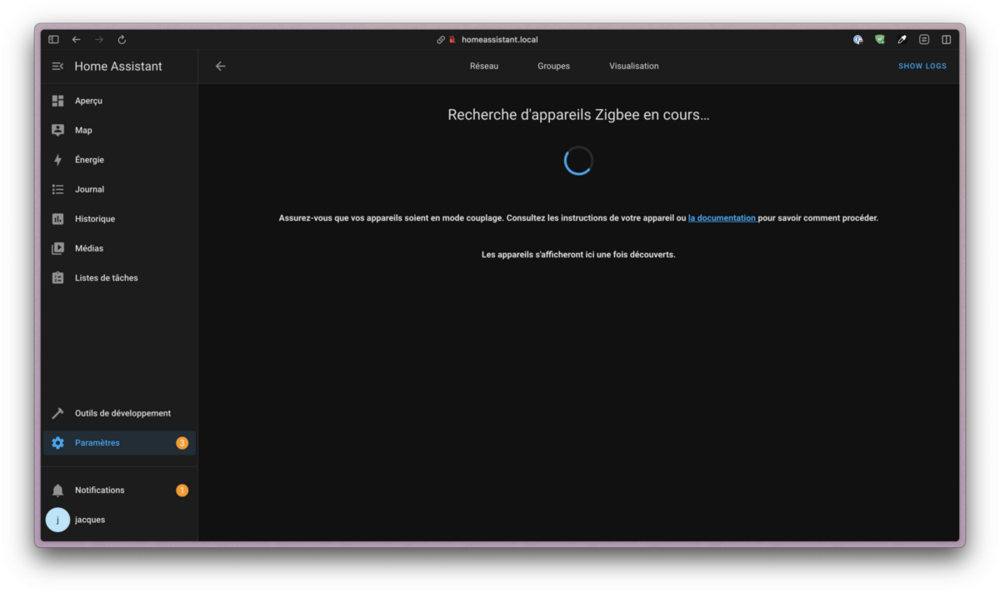Screen dimensions: 1000x593
Task: Open the eyedropper extension icon
Action: 902,40
